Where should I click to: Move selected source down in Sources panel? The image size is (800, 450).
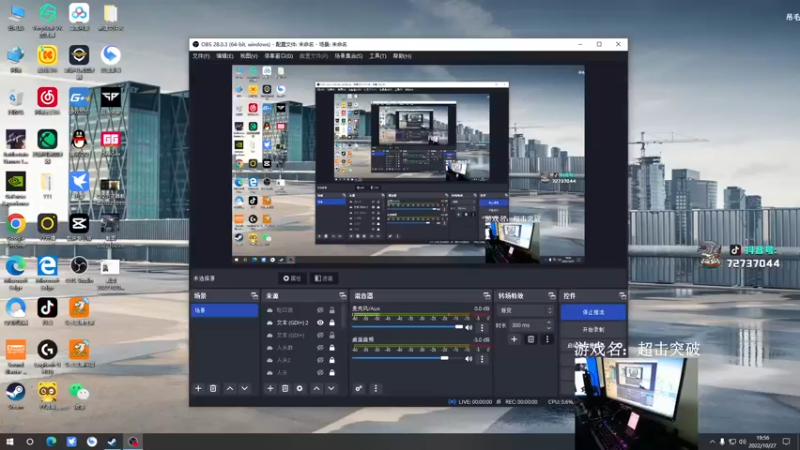(x=332, y=388)
